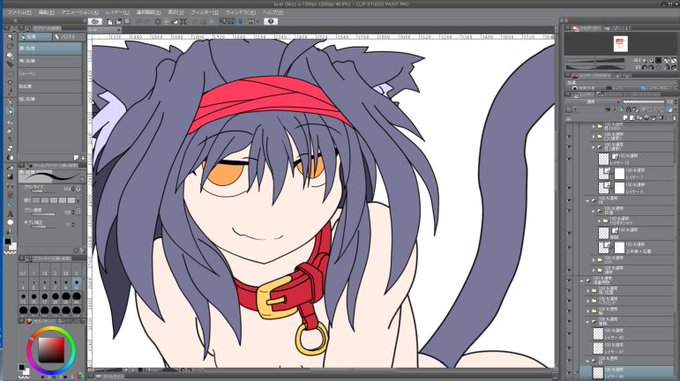Open the 編集(E) menu
The image size is (680, 381).
(46, 13)
